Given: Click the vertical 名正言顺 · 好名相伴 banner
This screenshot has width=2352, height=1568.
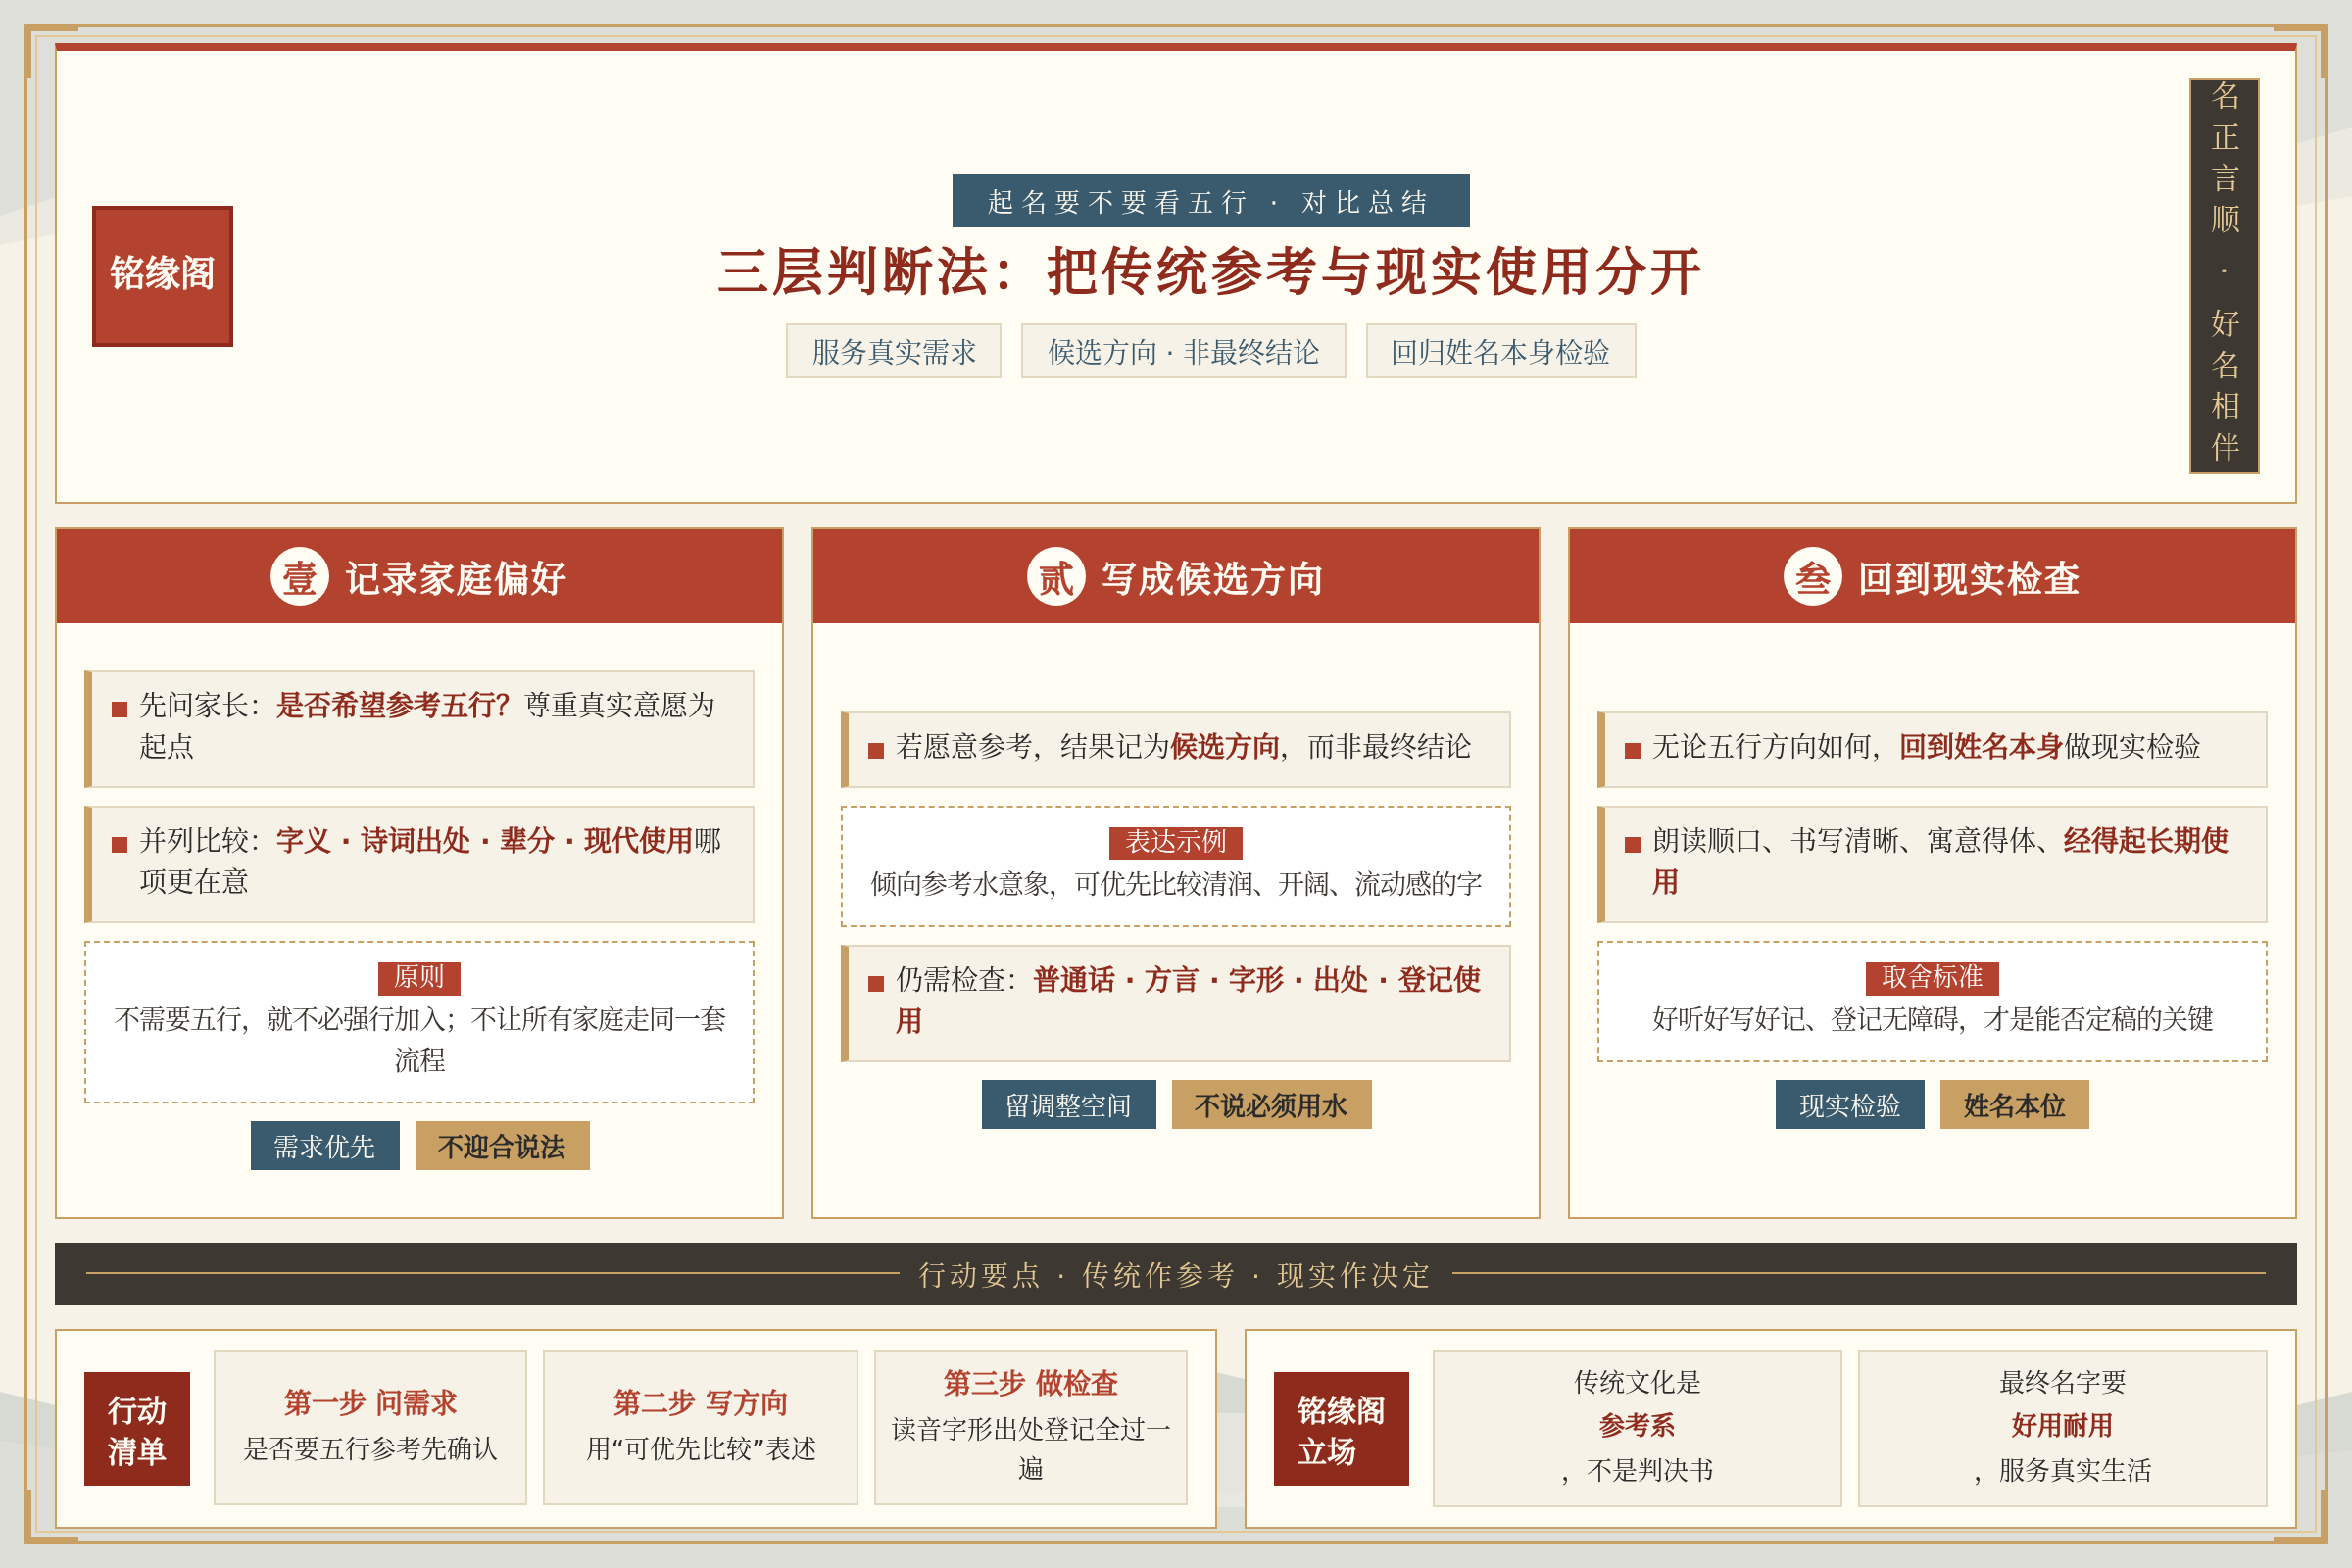Looking at the screenshot, I should click(2224, 276).
